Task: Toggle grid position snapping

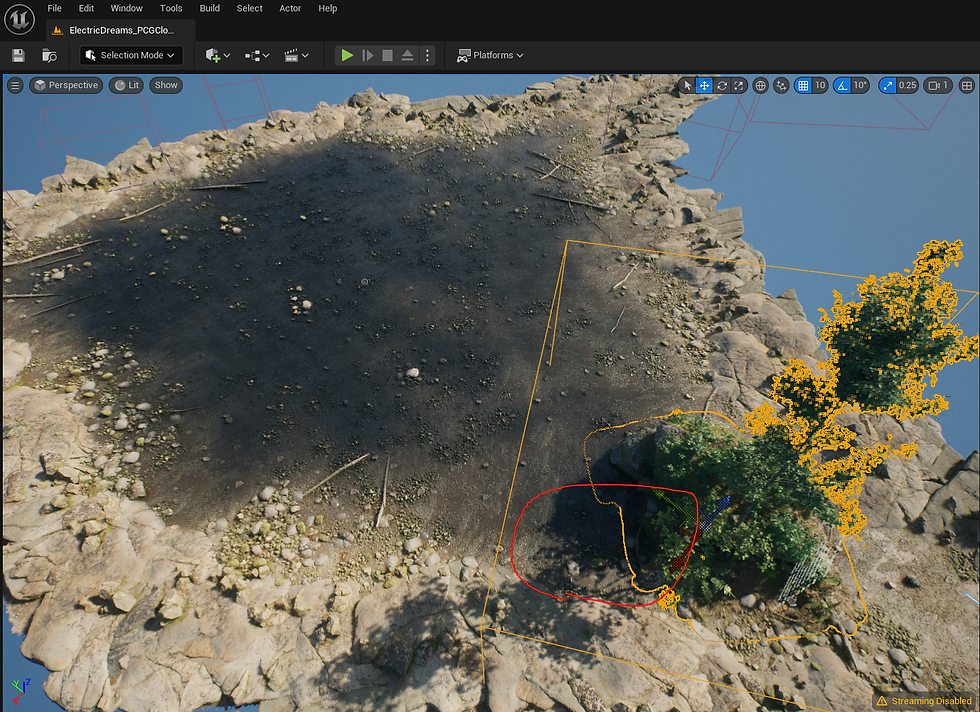Action: click(x=803, y=86)
